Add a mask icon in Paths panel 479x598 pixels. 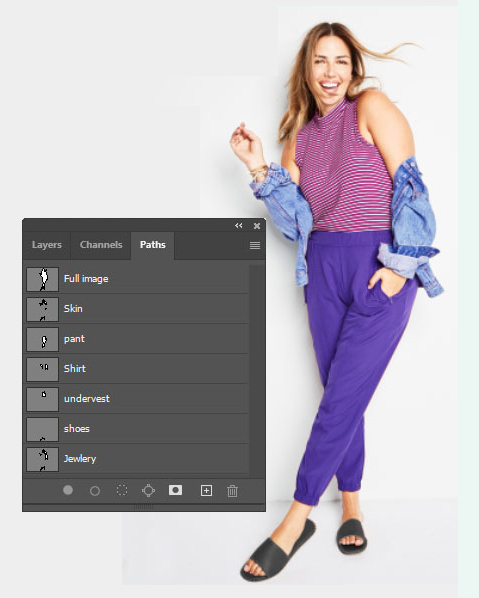tap(175, 490)
